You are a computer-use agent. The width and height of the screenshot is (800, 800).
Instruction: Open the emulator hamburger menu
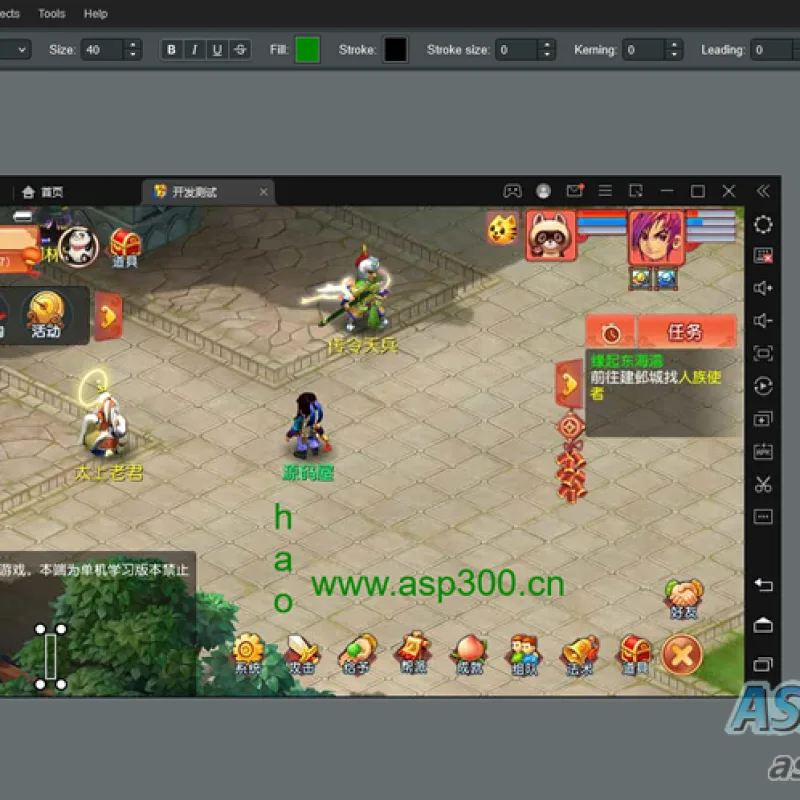pos(605,191)
